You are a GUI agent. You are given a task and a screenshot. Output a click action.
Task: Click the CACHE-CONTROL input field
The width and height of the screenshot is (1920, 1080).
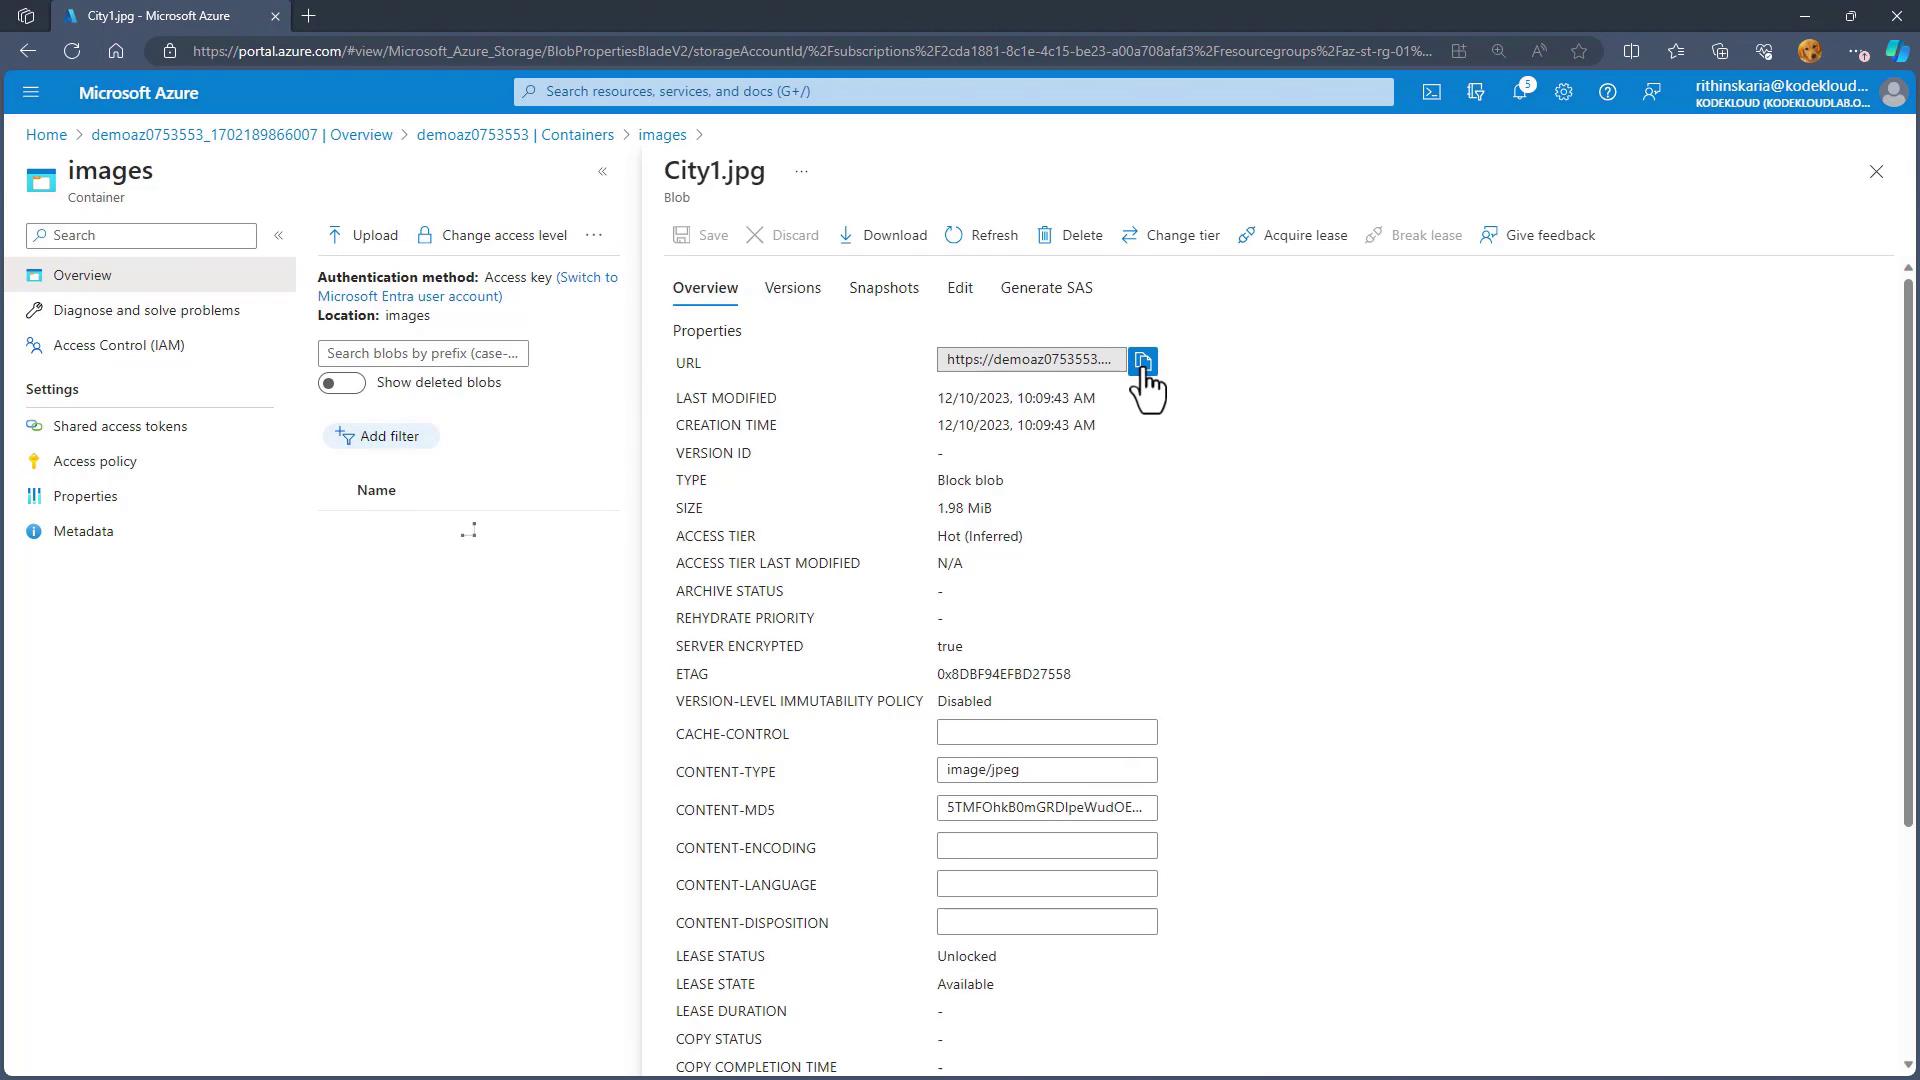[1046, 732]
